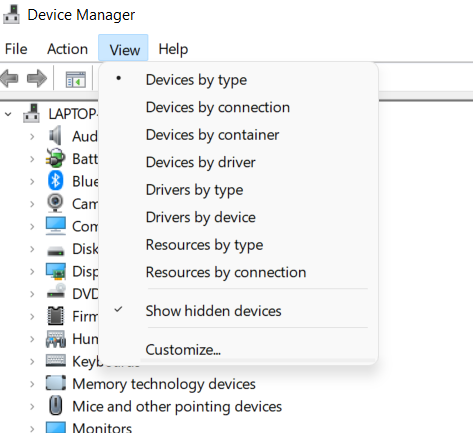Expand the Audio category chevron
The image size is (473, 433).
tap(32, 136)
